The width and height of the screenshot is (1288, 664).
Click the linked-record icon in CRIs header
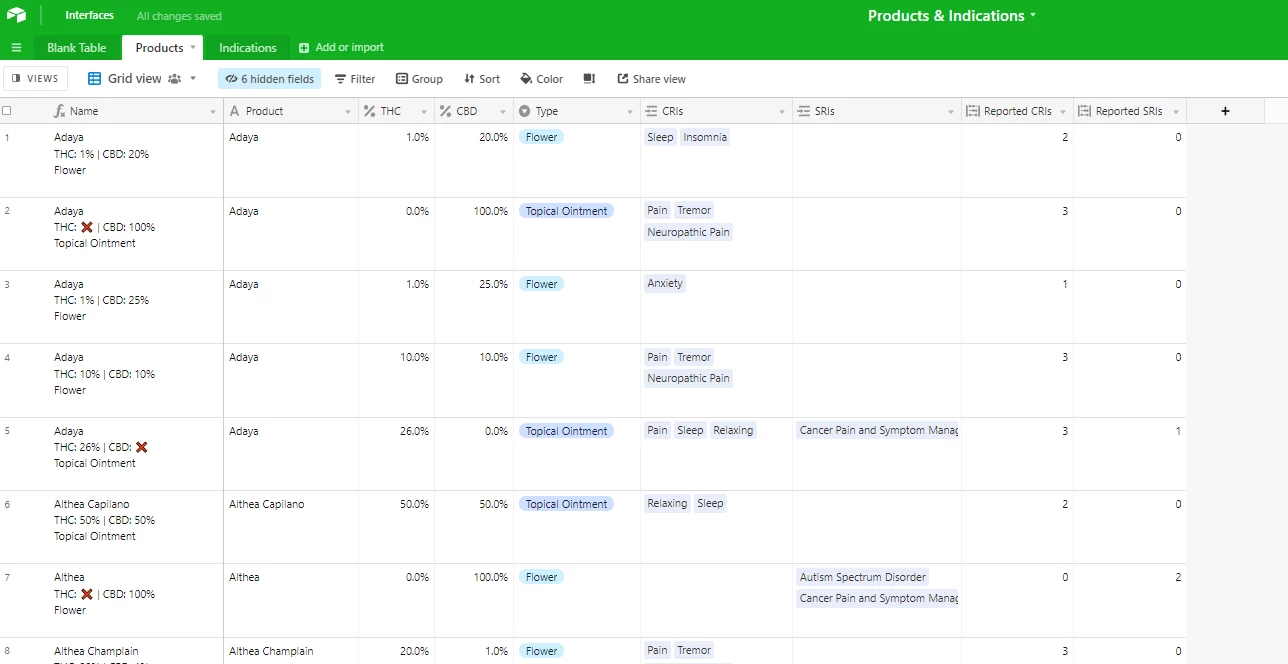652,111
